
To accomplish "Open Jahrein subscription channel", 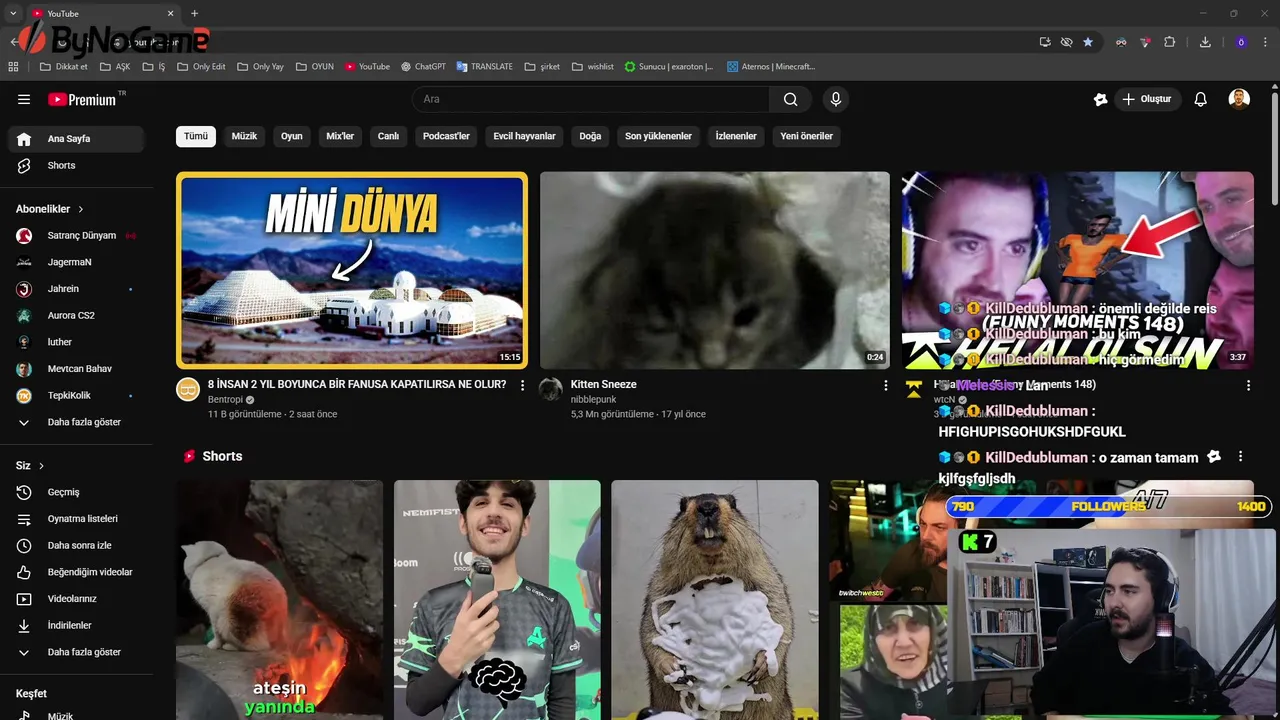I will [x=76, y=289].
